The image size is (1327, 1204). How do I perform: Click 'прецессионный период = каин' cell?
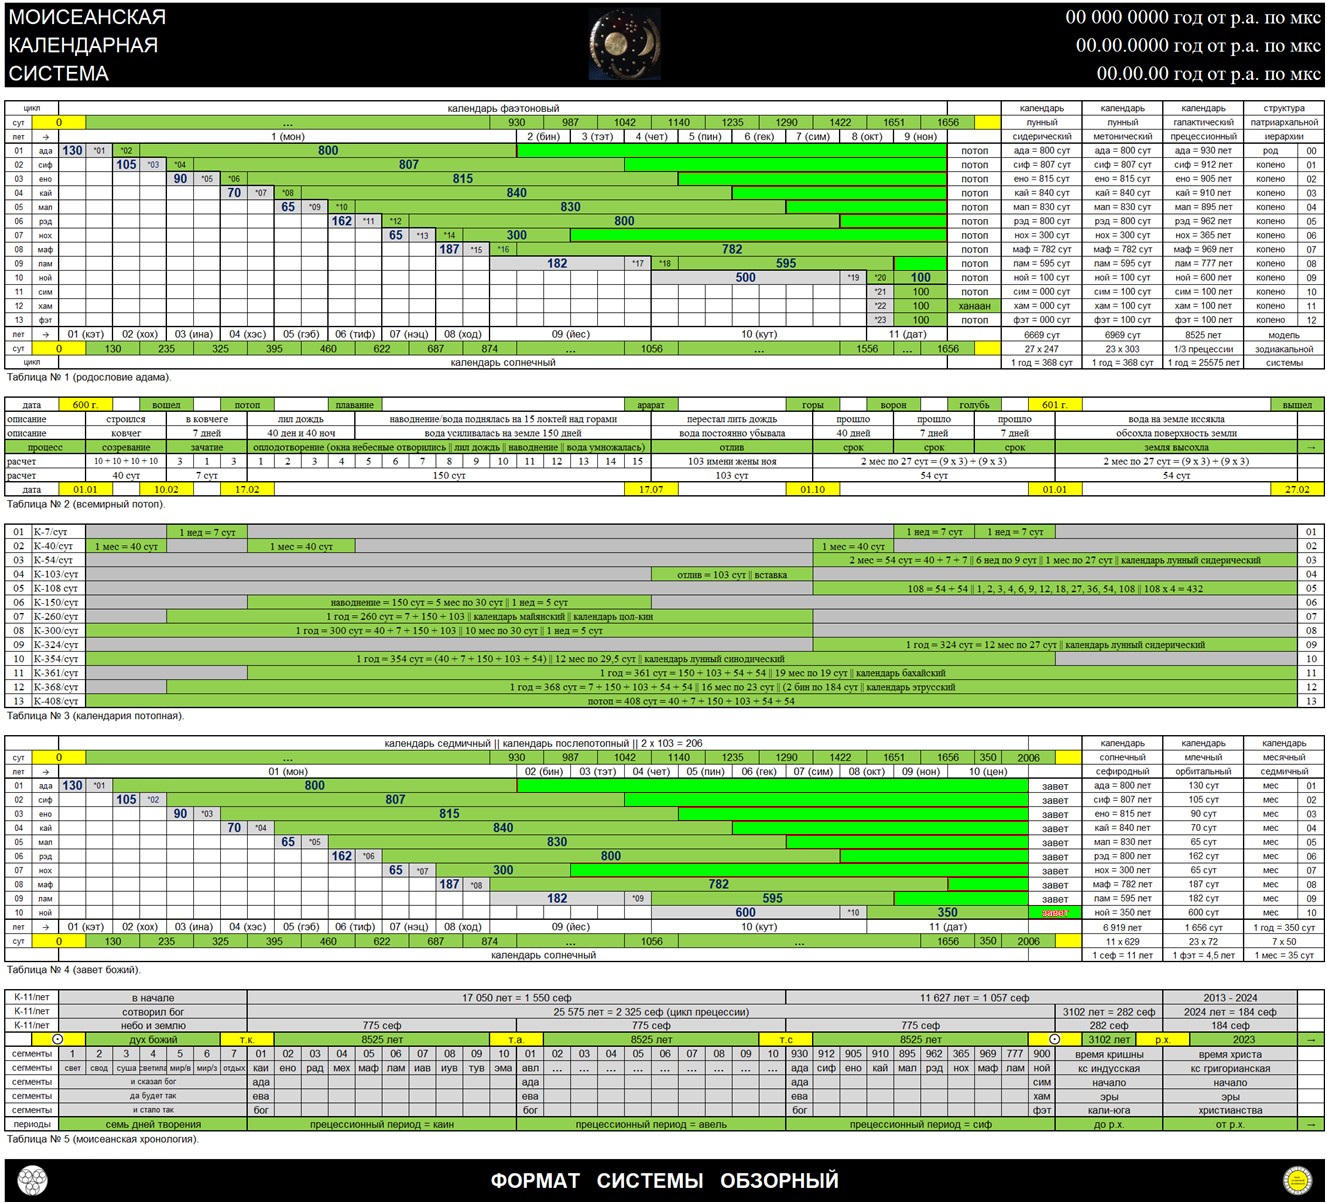382,1125
